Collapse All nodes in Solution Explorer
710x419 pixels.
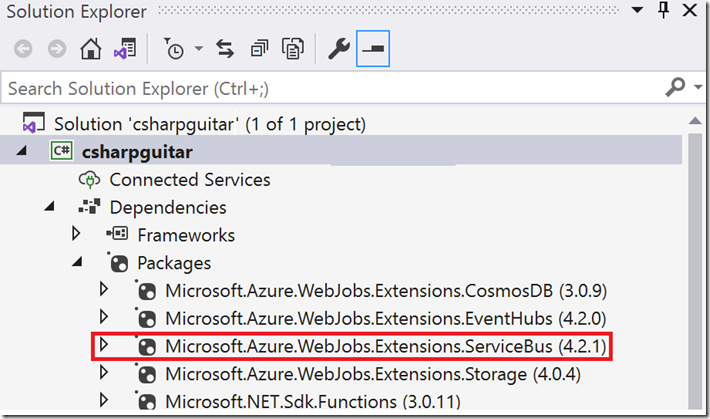click(259, 48)
